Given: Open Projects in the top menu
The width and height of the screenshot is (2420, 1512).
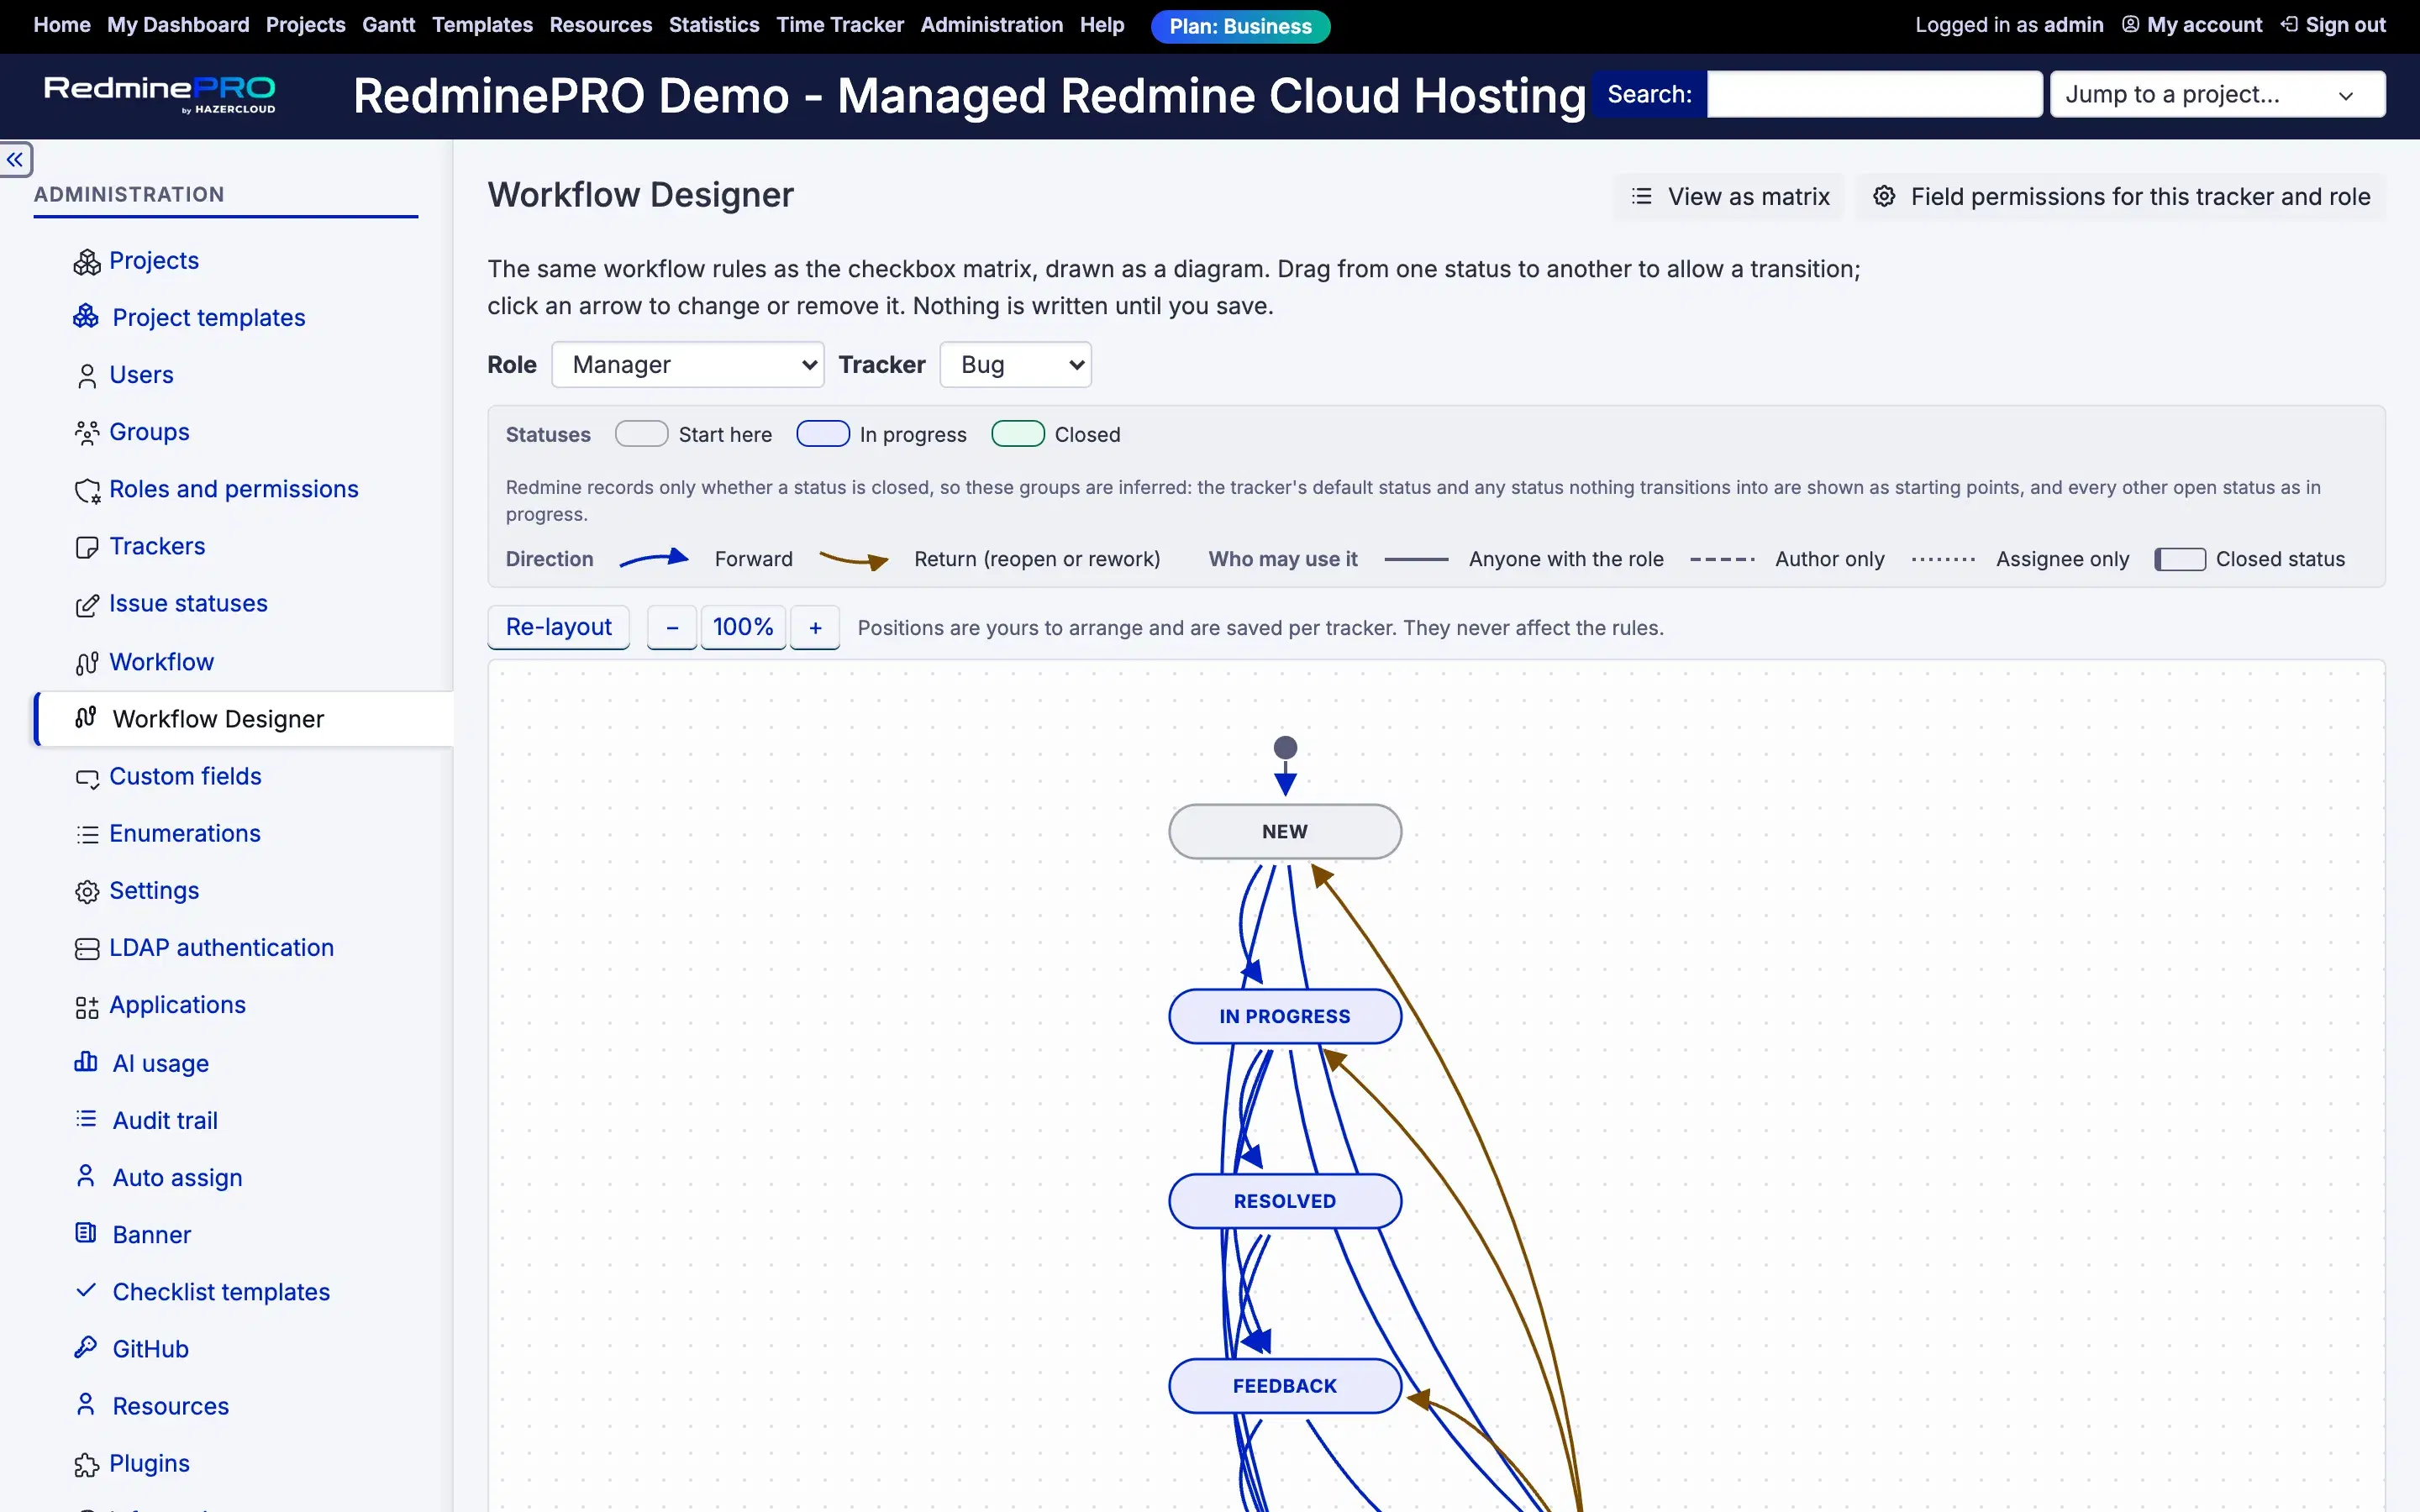Looking at the screenshot, I should point(305,25).
